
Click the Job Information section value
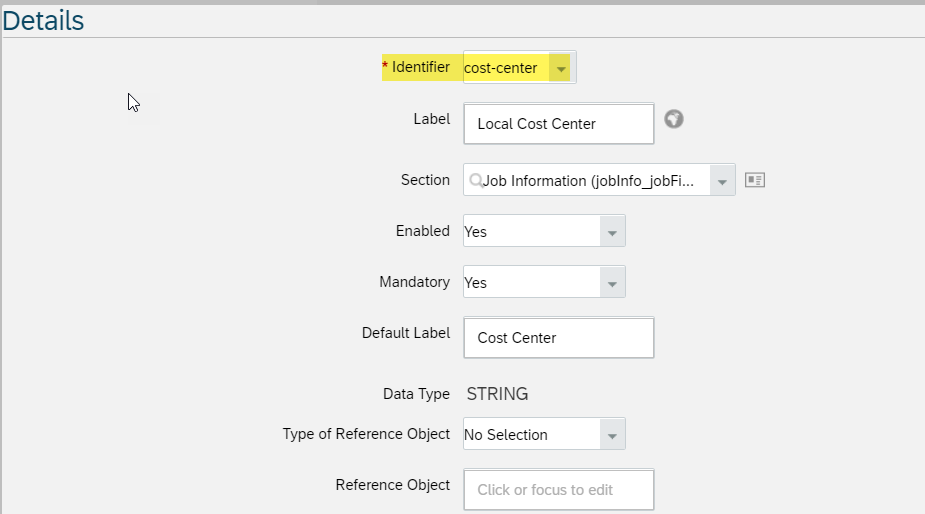(588, 181)
